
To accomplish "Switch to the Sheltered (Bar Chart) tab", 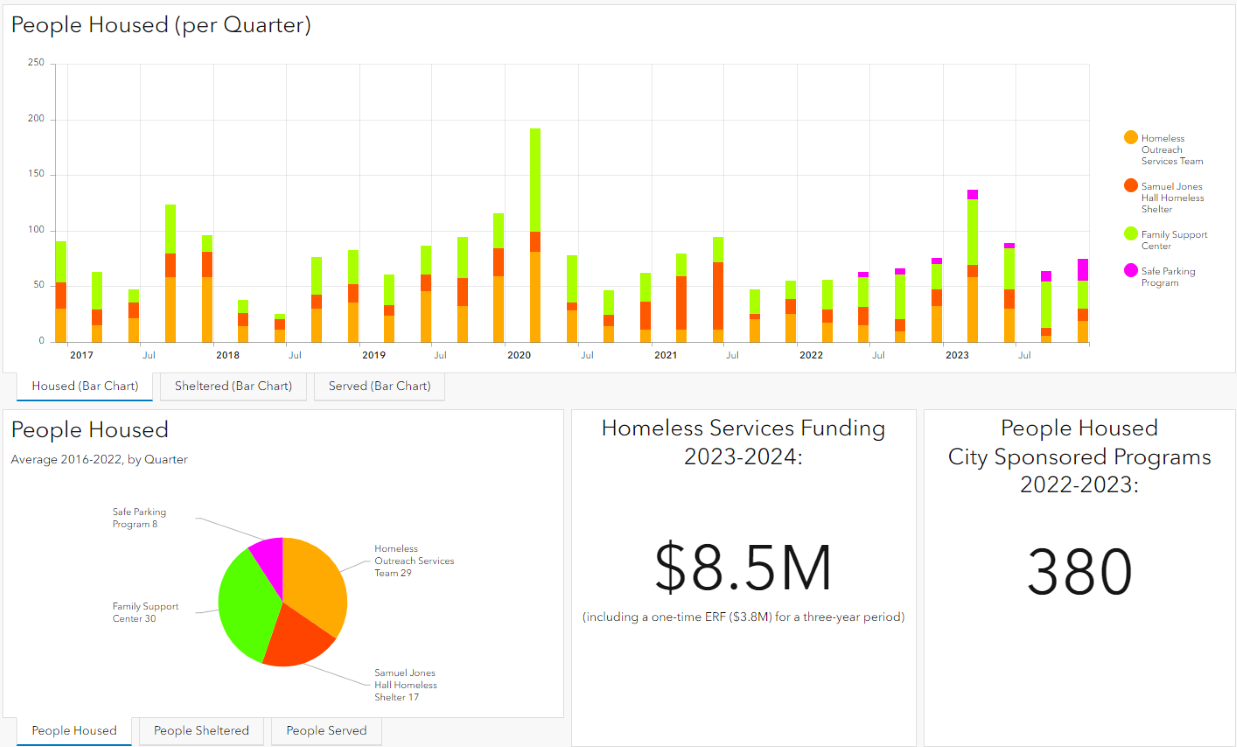I will pyautogui.click(x=233, y=386).
